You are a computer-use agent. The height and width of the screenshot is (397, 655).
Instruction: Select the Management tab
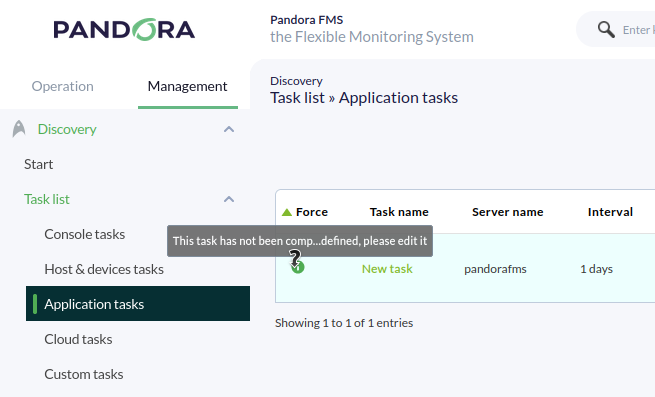(188, 86)
